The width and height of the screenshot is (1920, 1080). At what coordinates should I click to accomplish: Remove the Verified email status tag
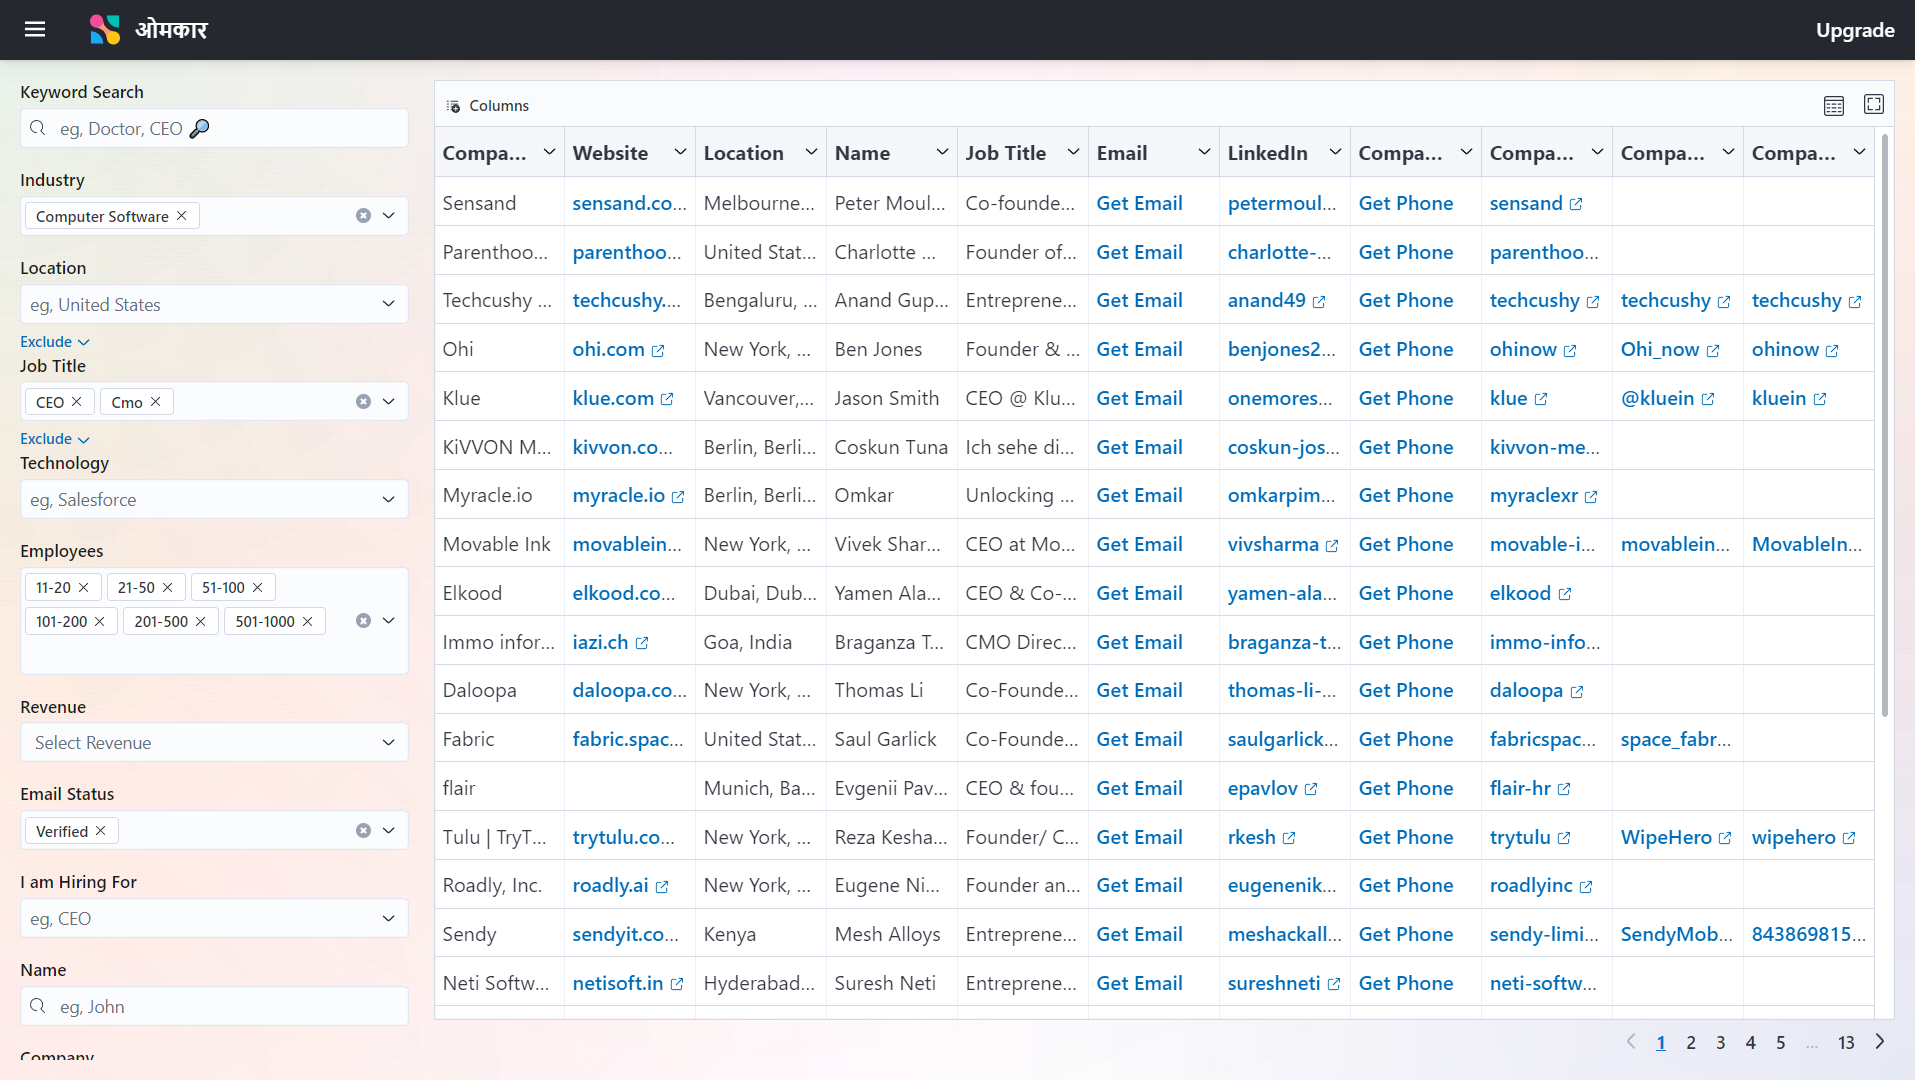tap(100, 830)
